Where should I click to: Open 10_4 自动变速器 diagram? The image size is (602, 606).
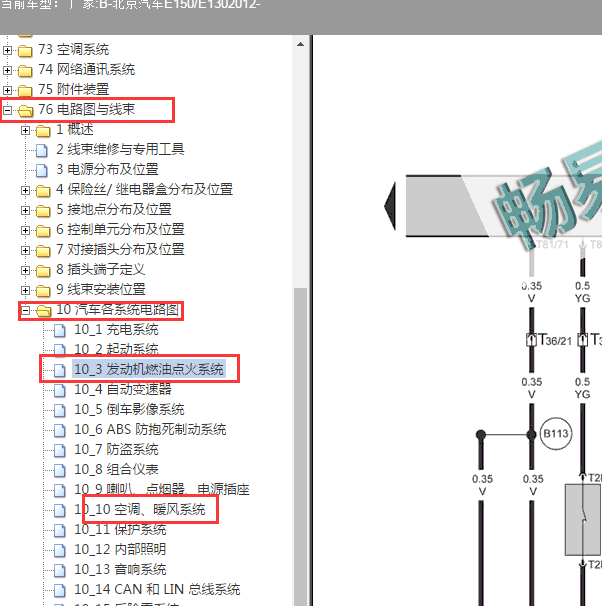tap(123, 389)
